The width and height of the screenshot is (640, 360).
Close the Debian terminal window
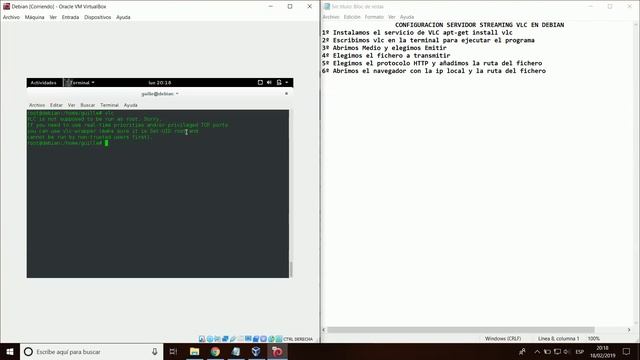[287, 93]
